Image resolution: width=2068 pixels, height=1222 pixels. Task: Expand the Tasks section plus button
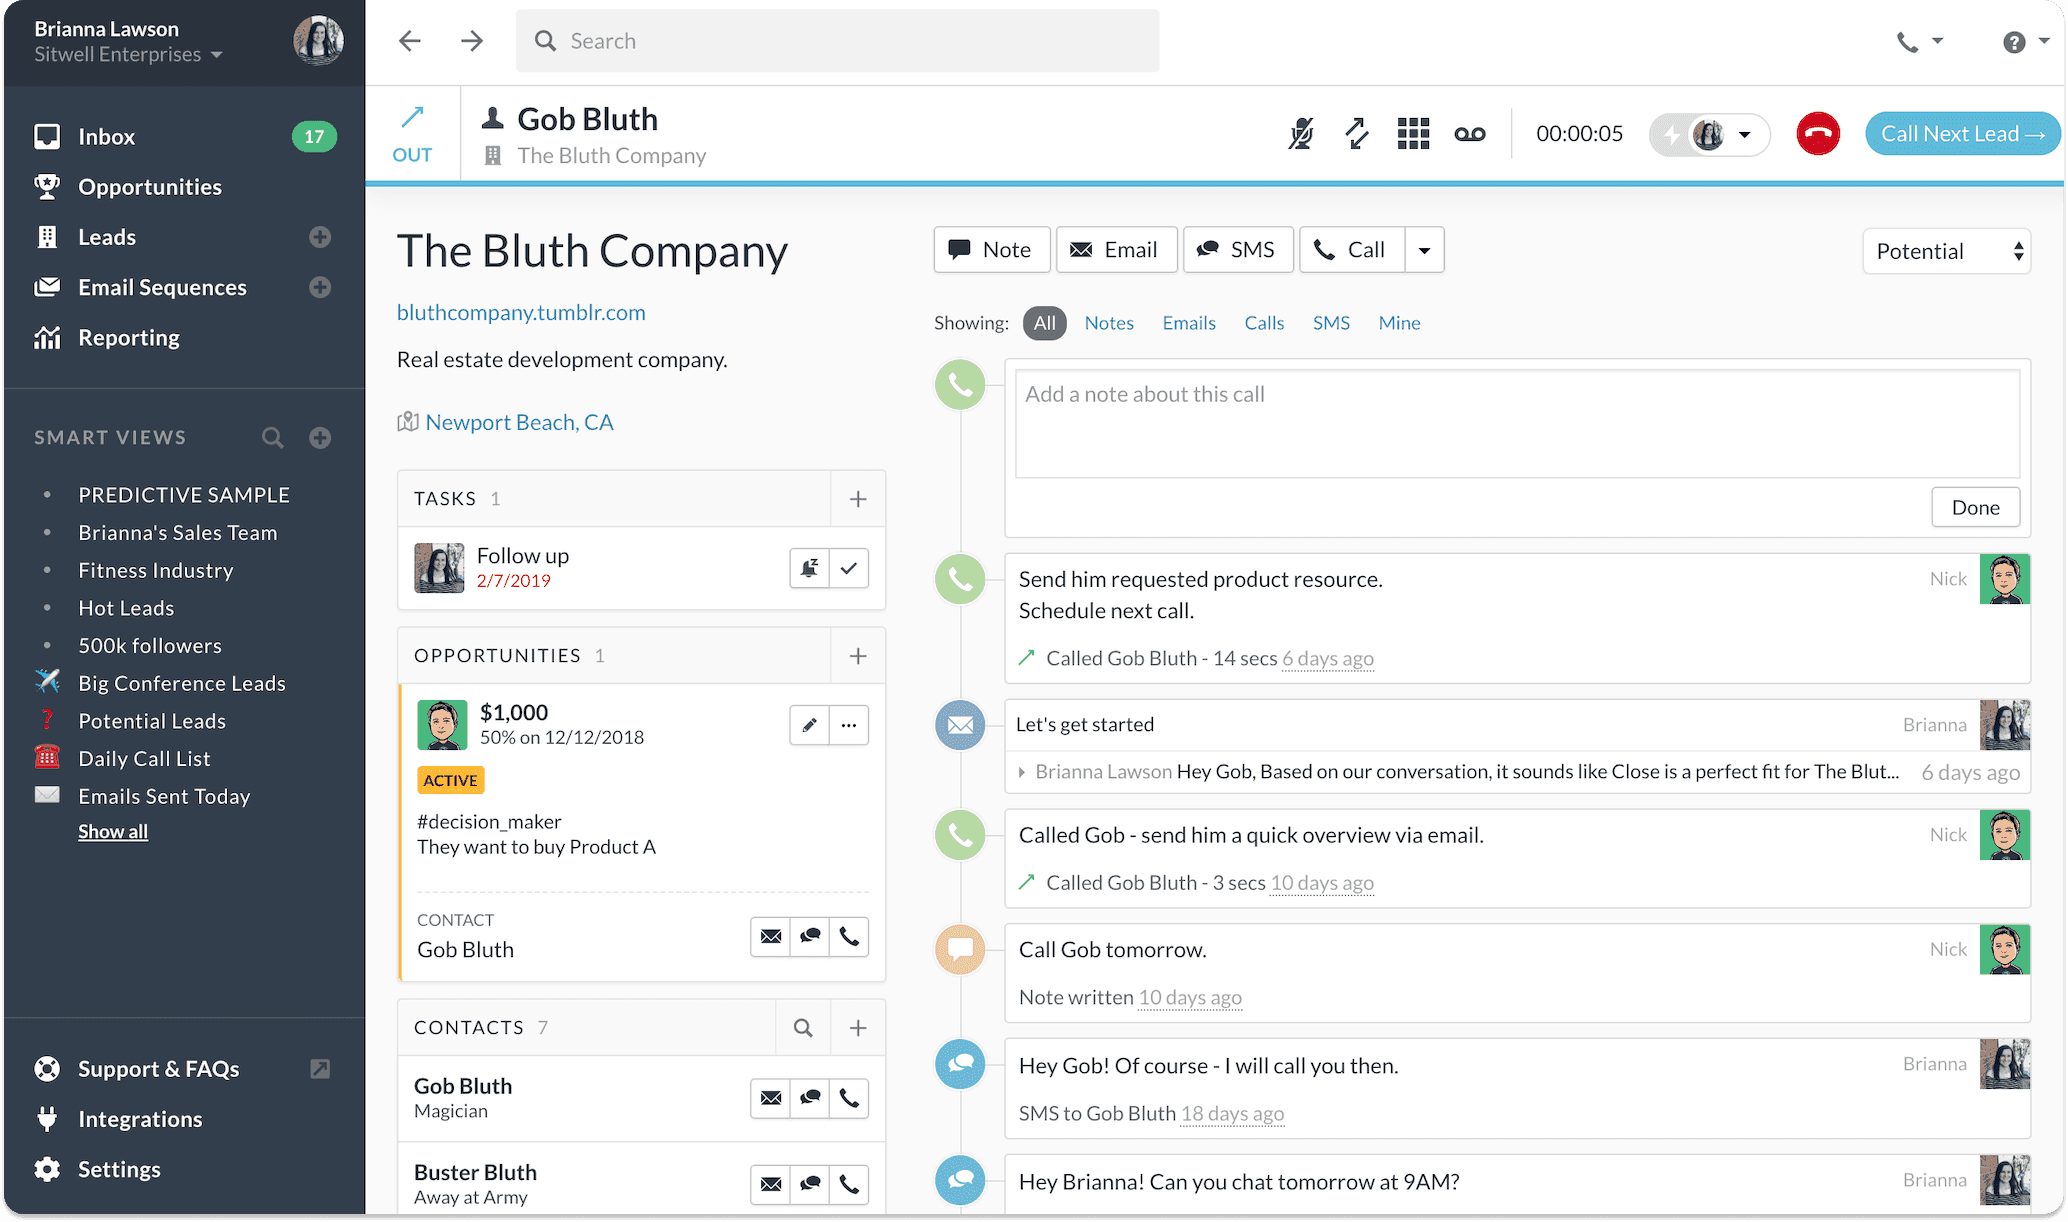coord(858,498)
